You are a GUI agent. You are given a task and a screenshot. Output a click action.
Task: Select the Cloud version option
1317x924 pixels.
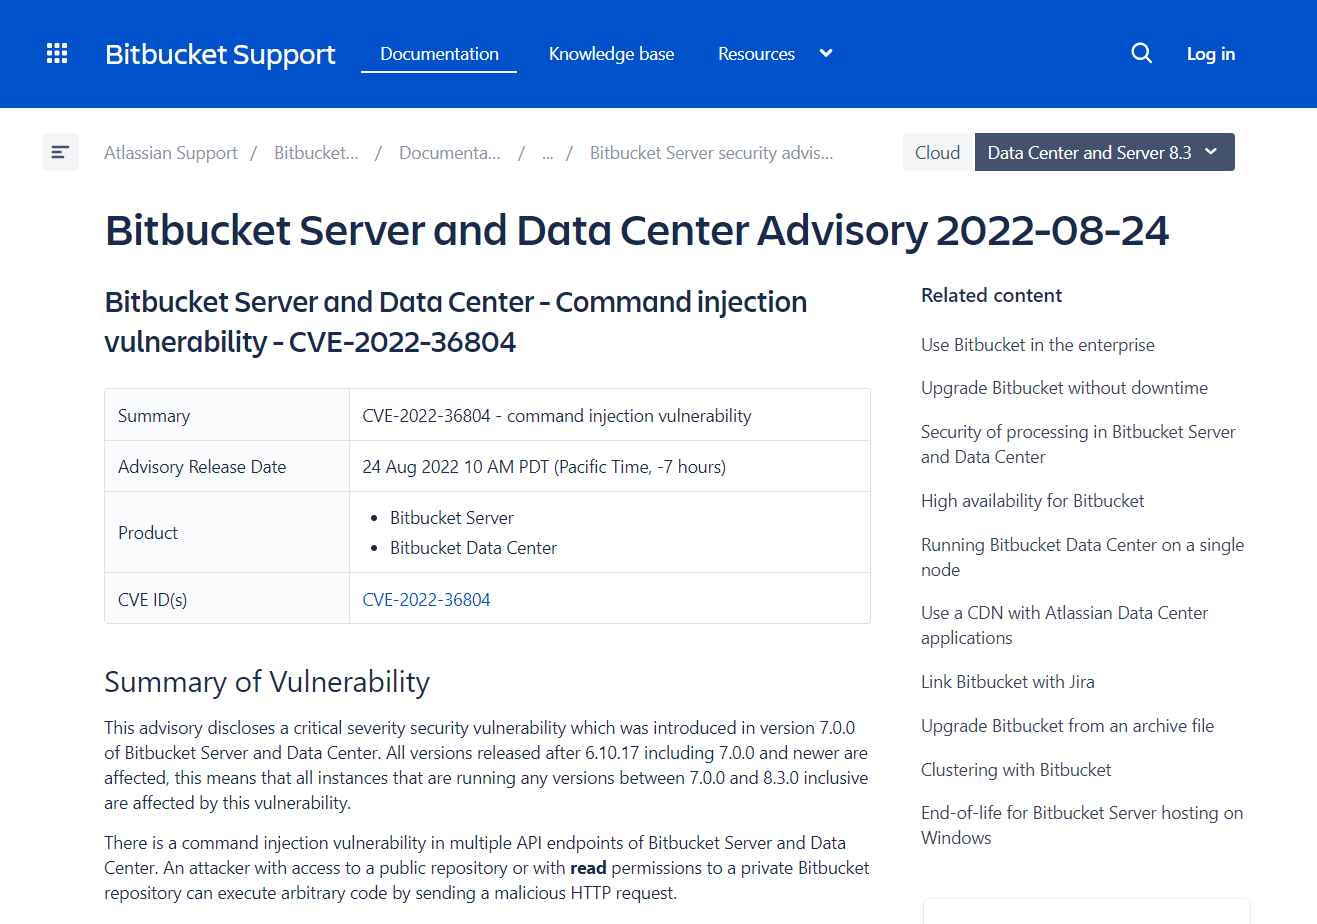pyautogui.click(x=936, y=152)
